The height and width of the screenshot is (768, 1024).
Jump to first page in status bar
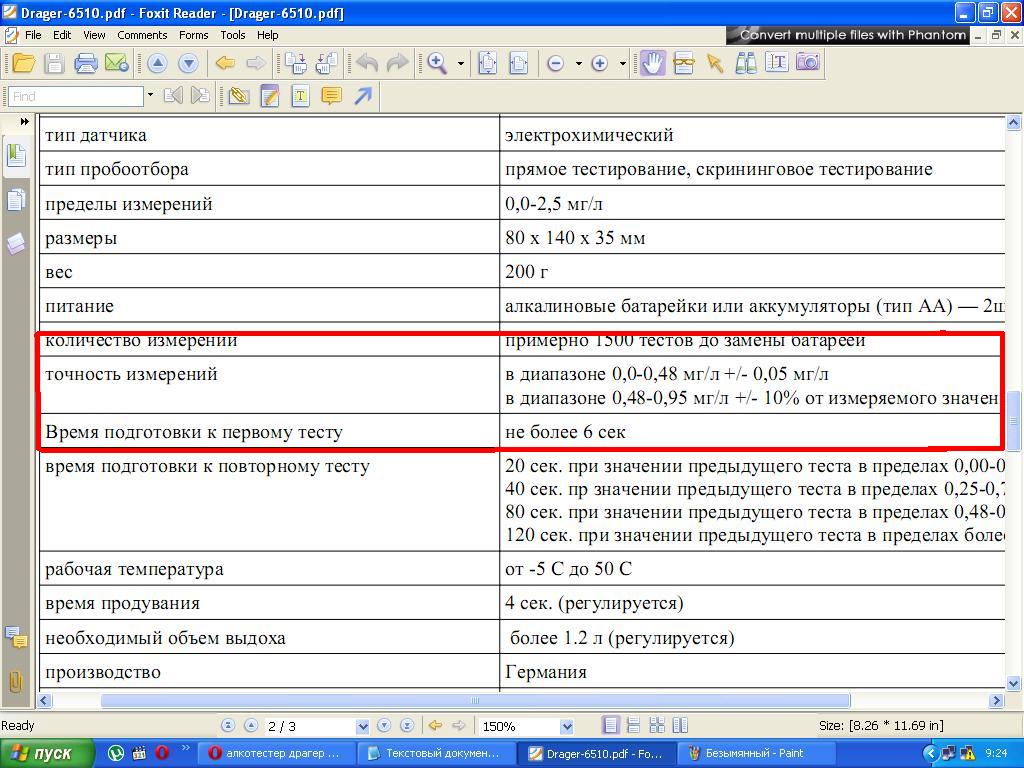[228, 726]
